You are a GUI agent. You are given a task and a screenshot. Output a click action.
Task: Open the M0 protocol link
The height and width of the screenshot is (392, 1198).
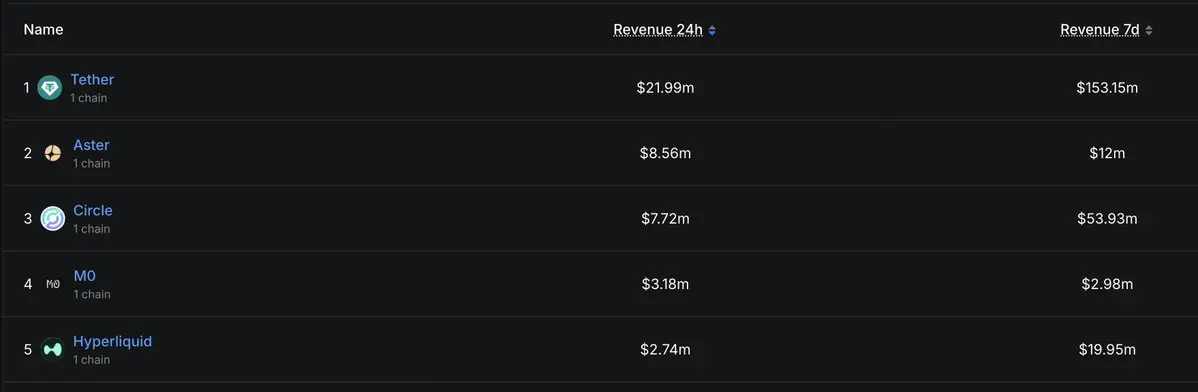[x=85, y=276]
